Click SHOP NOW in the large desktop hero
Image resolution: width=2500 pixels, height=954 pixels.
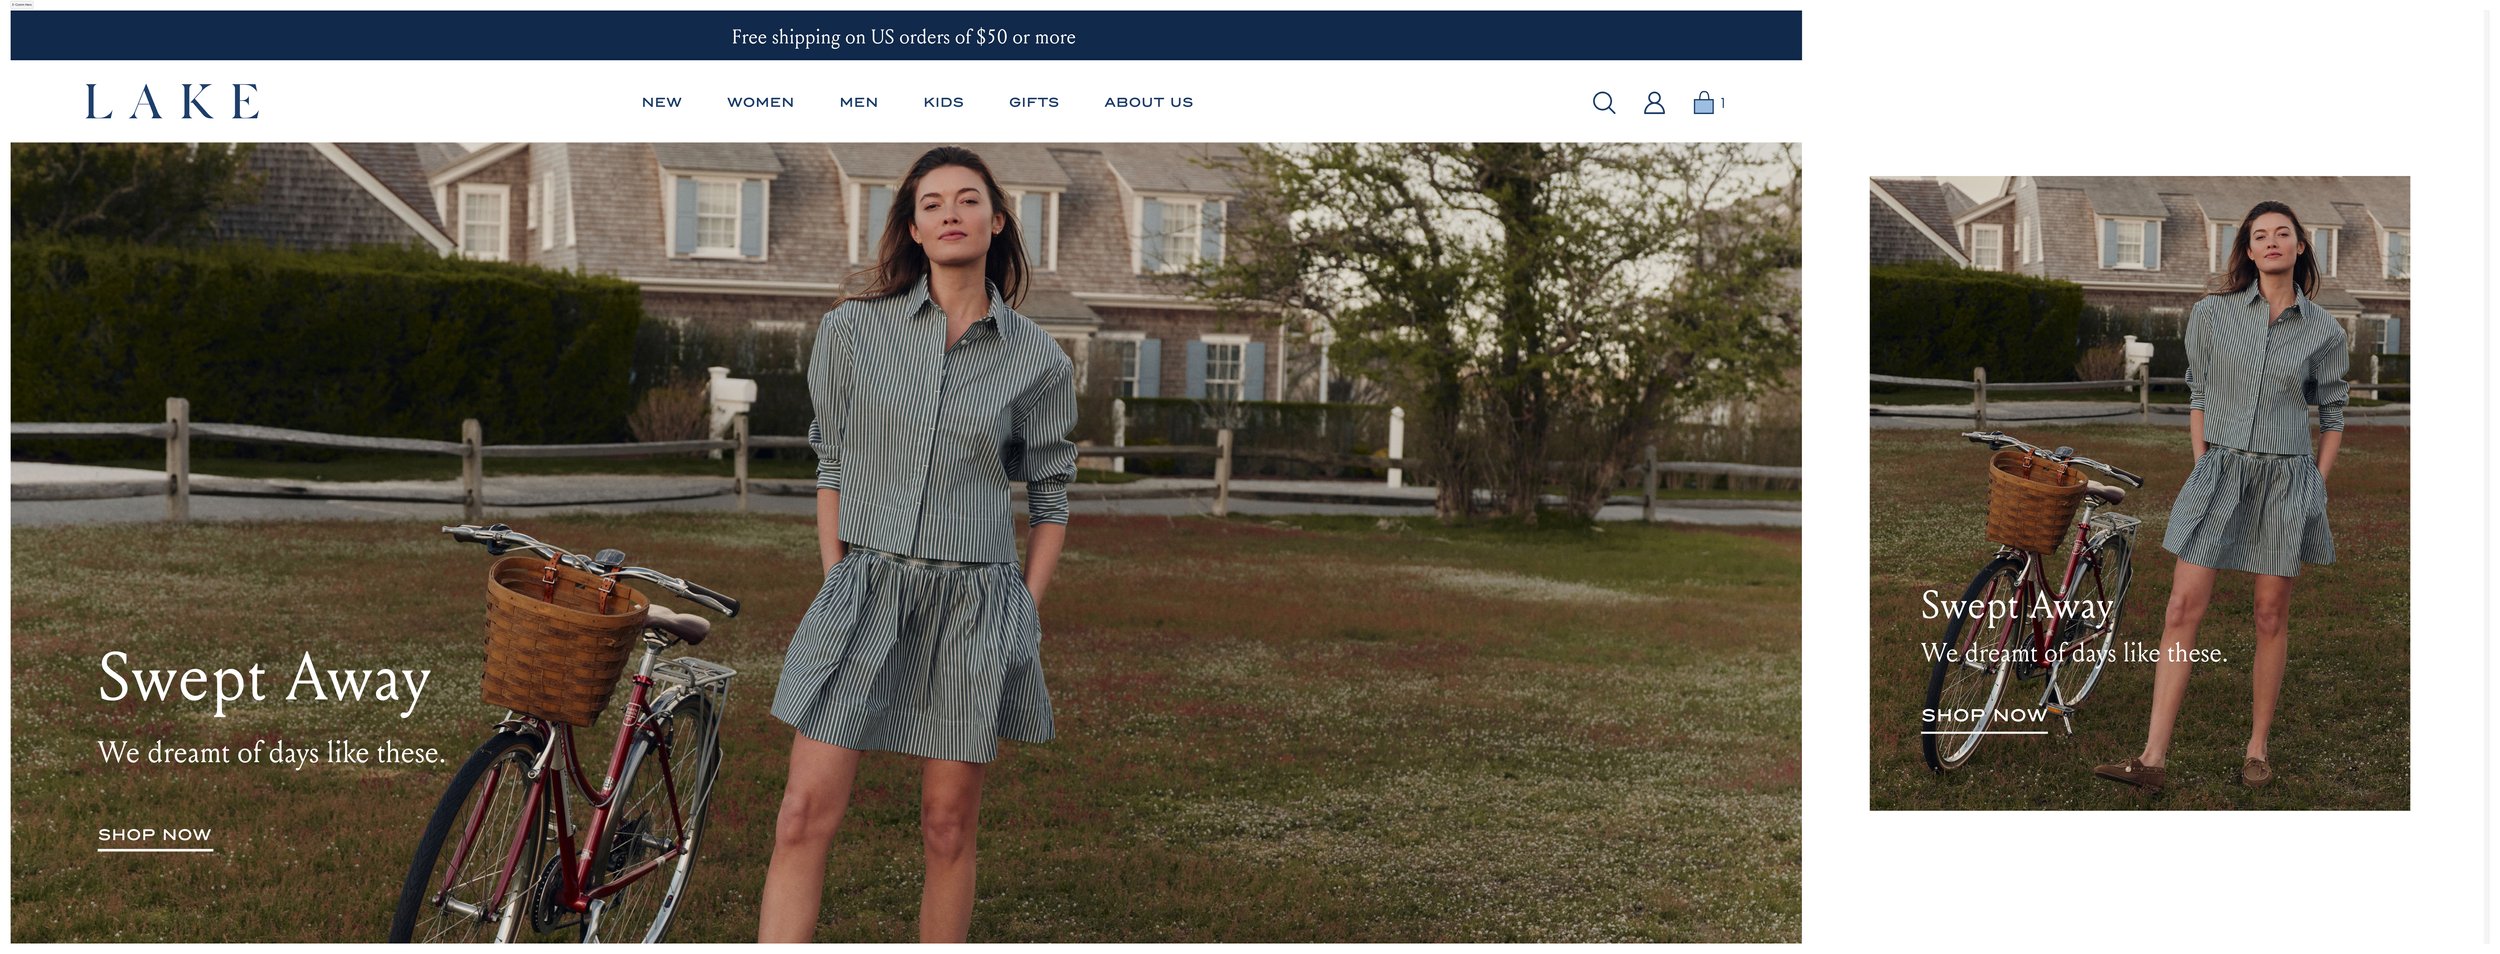tap(155, 835)
